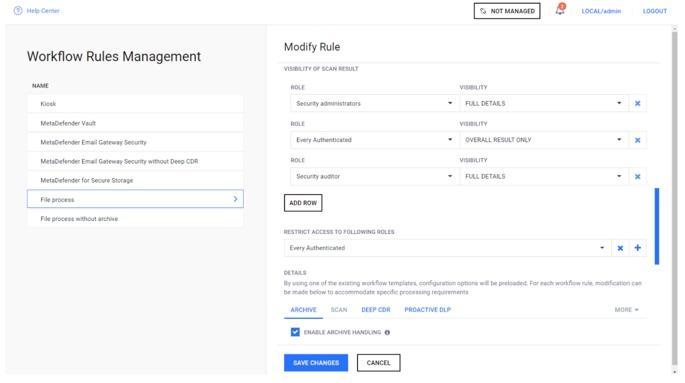The width and height of the screenshot is (685, 383).
Task: Open the LOCAL/admin account link
Action: pyautogui.click(x=601, y=11)
